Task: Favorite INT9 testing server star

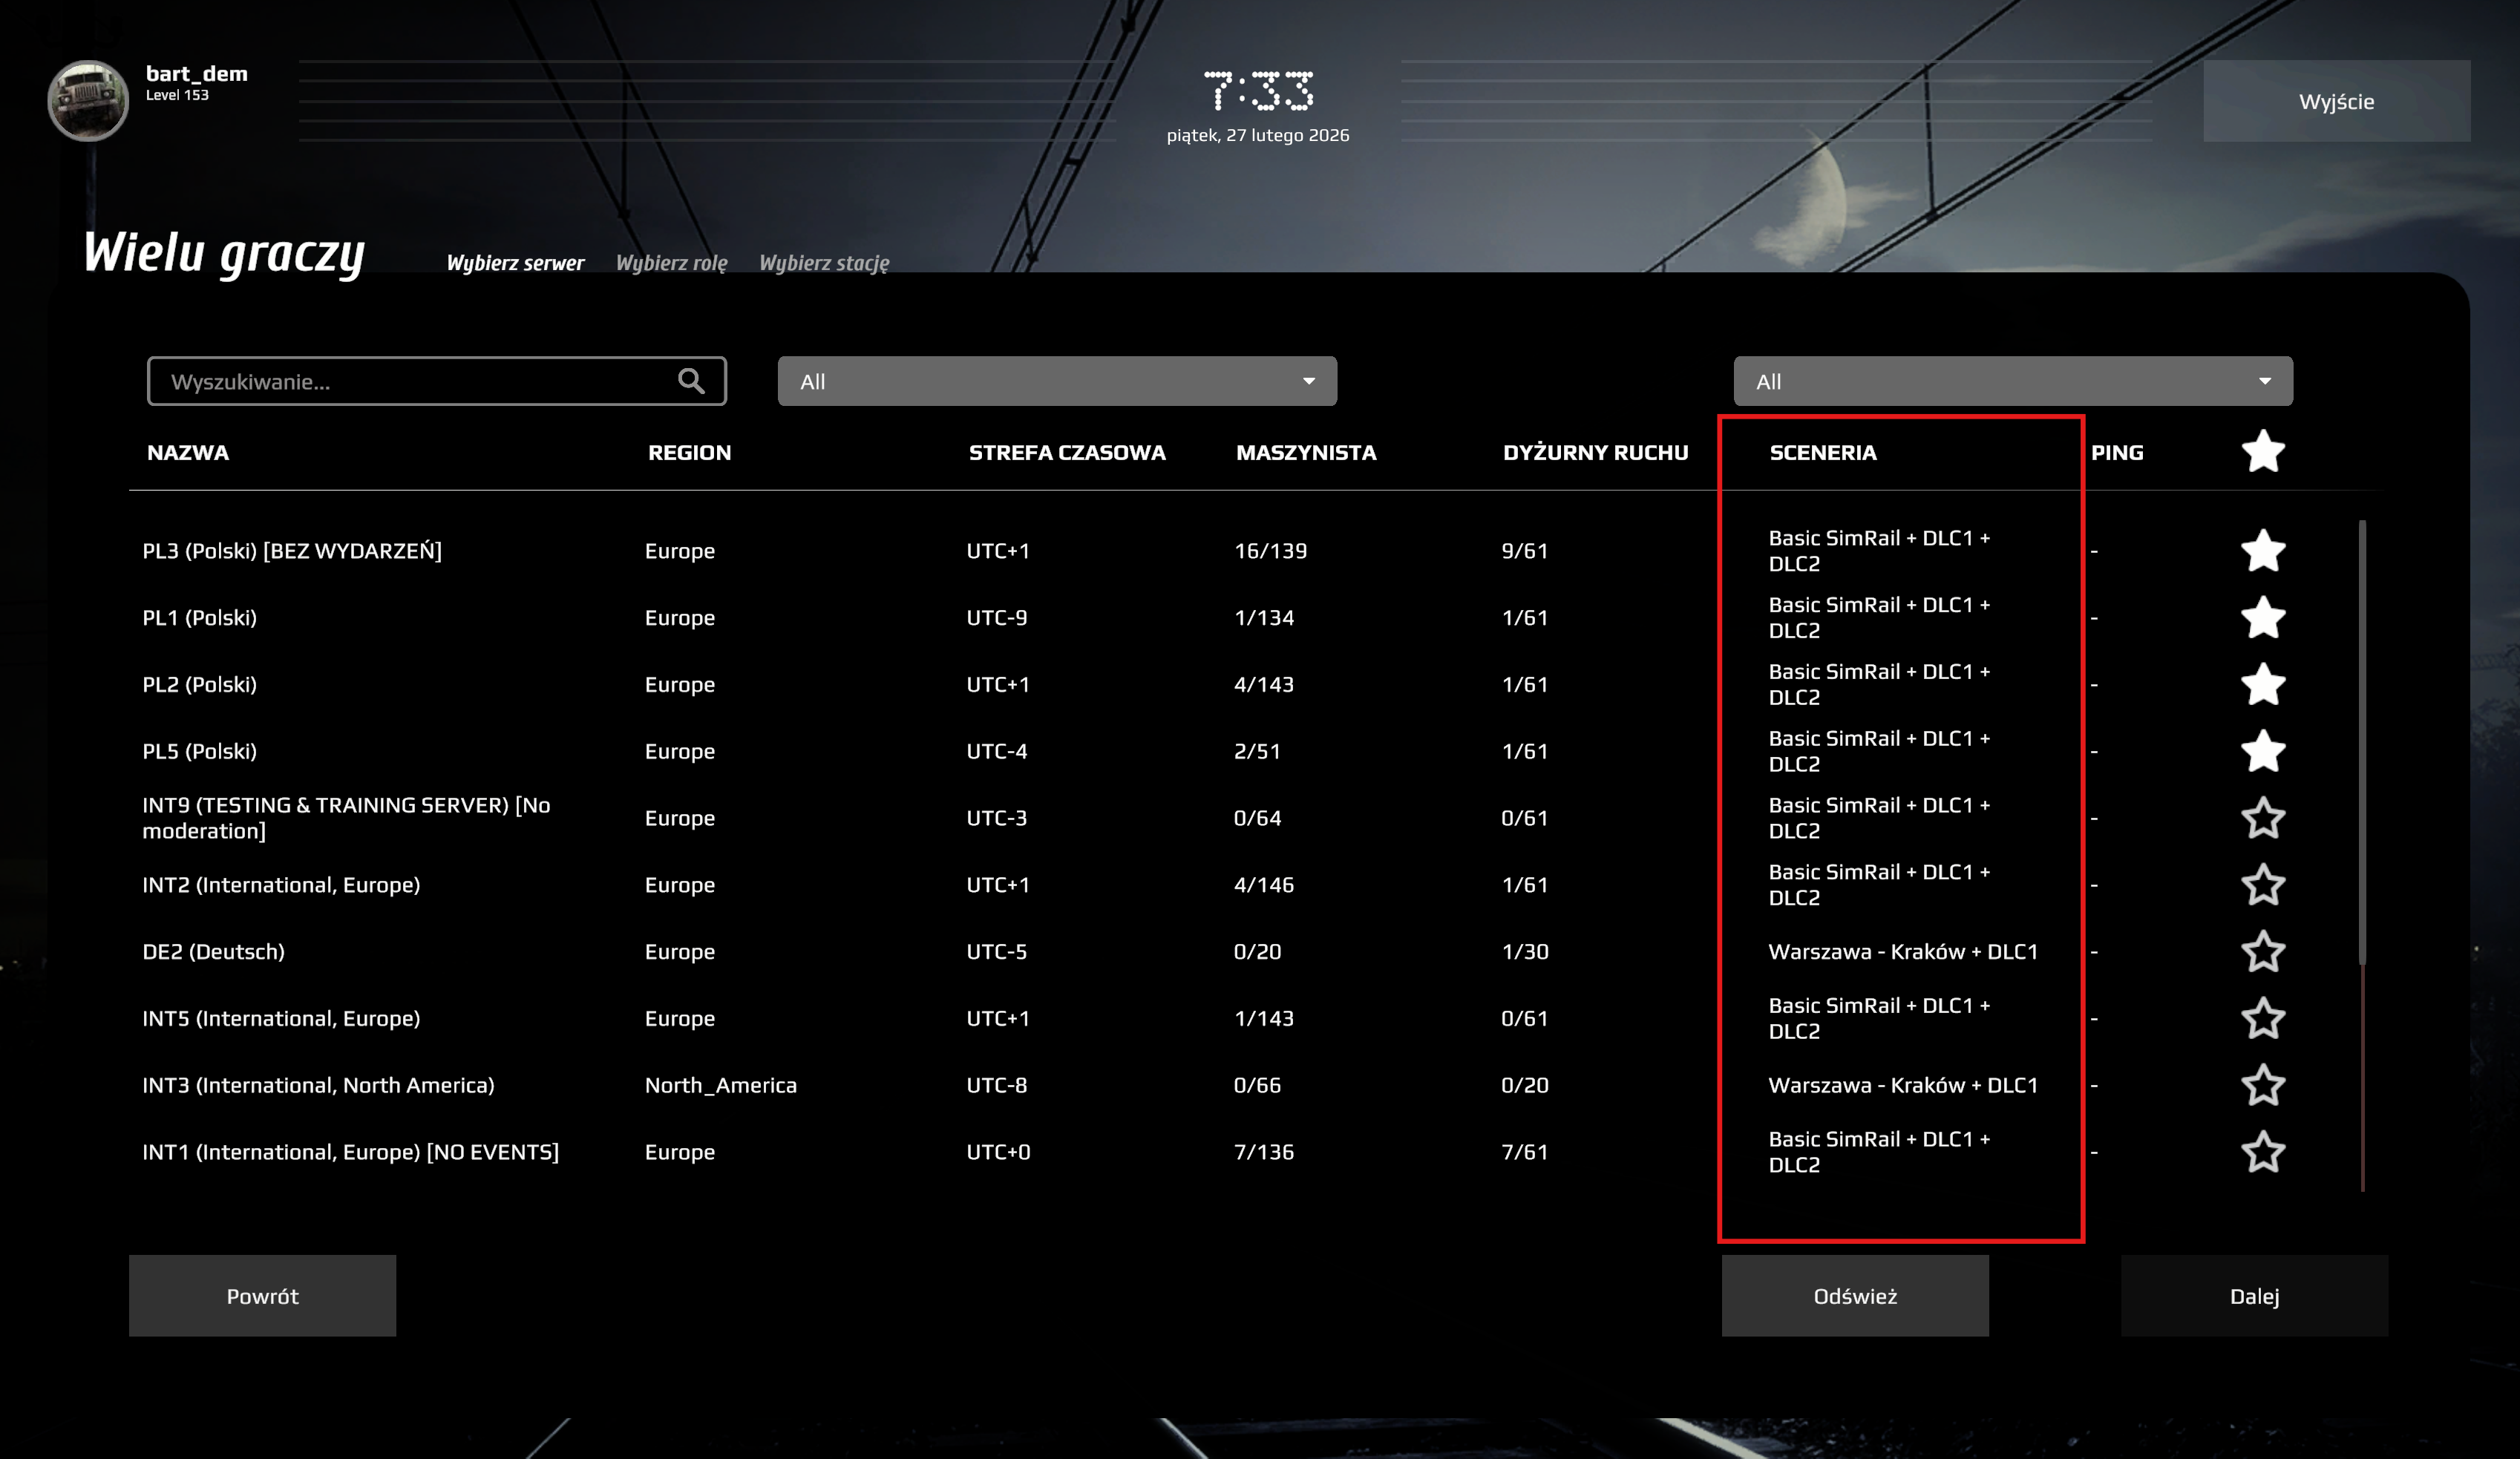Action: point(2262,818)
